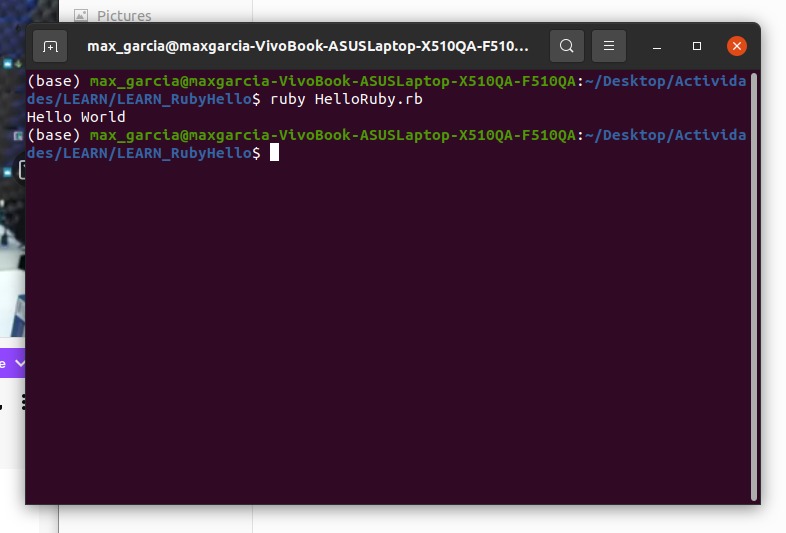Screen dimensions: 786x533
Task: Click the 'Hello World' output line
Action: click(x=76, y=117)
